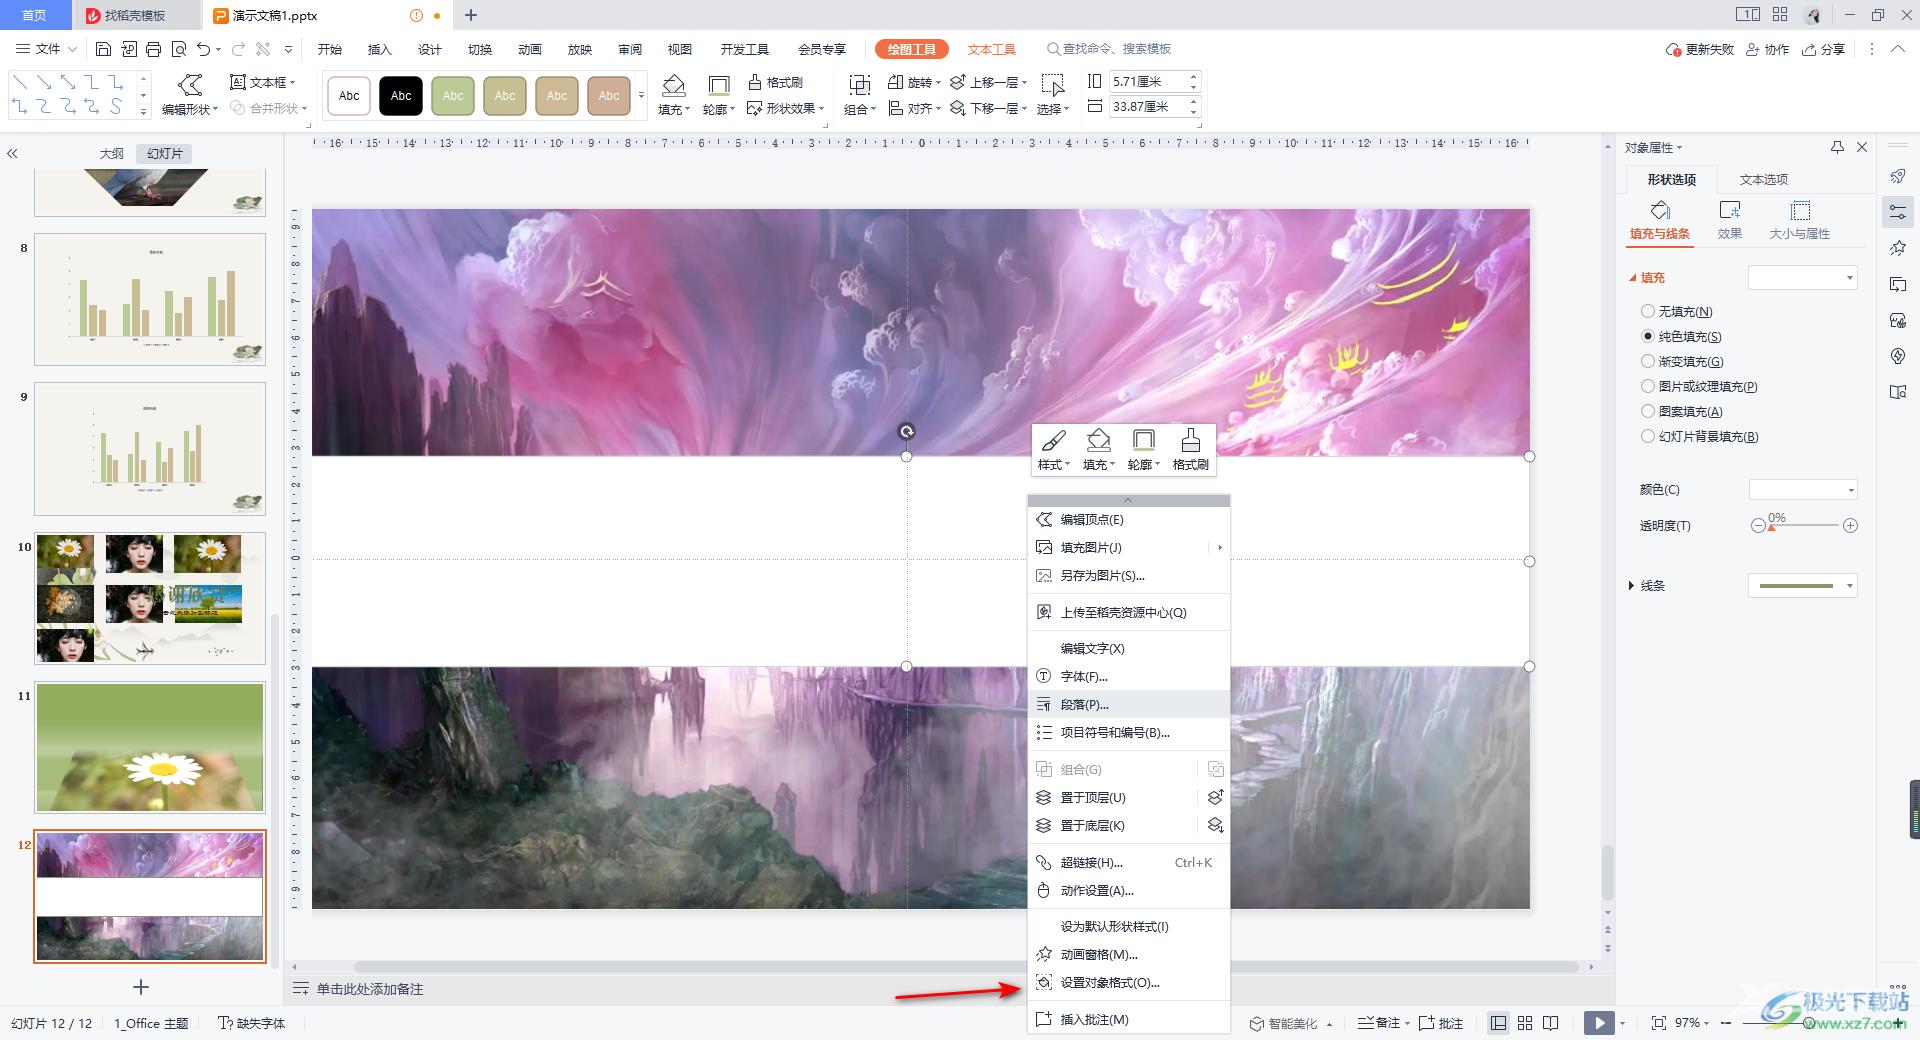Click the File (文件) menu button
This screenshot has height=1040, width=1920.
tap(47, 49)
